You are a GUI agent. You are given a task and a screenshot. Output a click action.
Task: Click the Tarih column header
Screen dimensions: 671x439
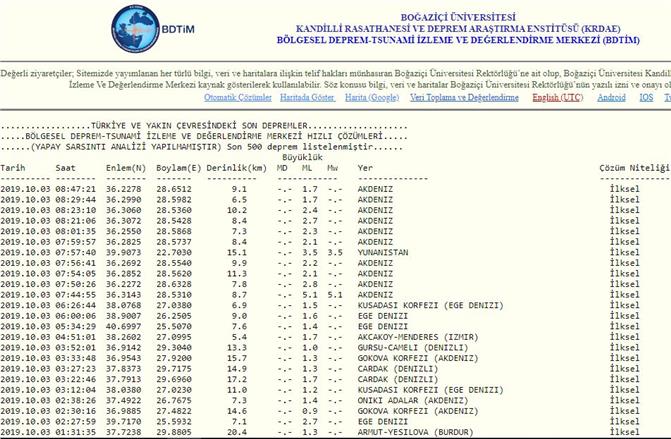click(14, 168)
